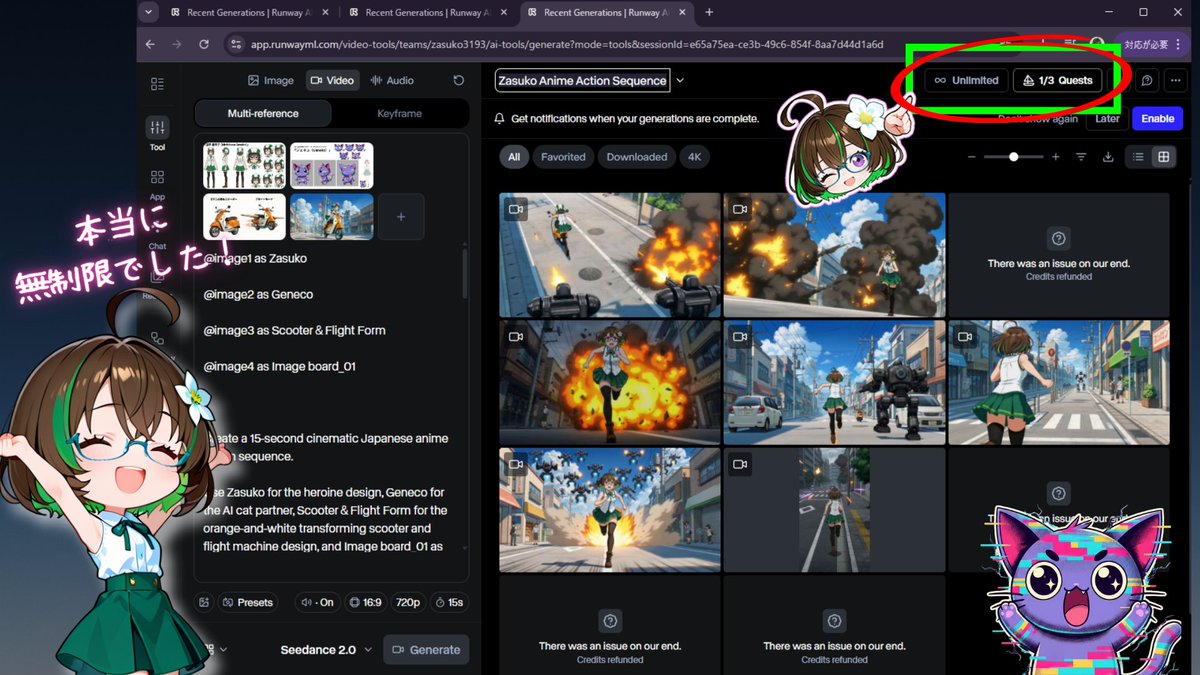Select the Audio mode
This screenshot has height=675, width=1200.
(392, 80)
